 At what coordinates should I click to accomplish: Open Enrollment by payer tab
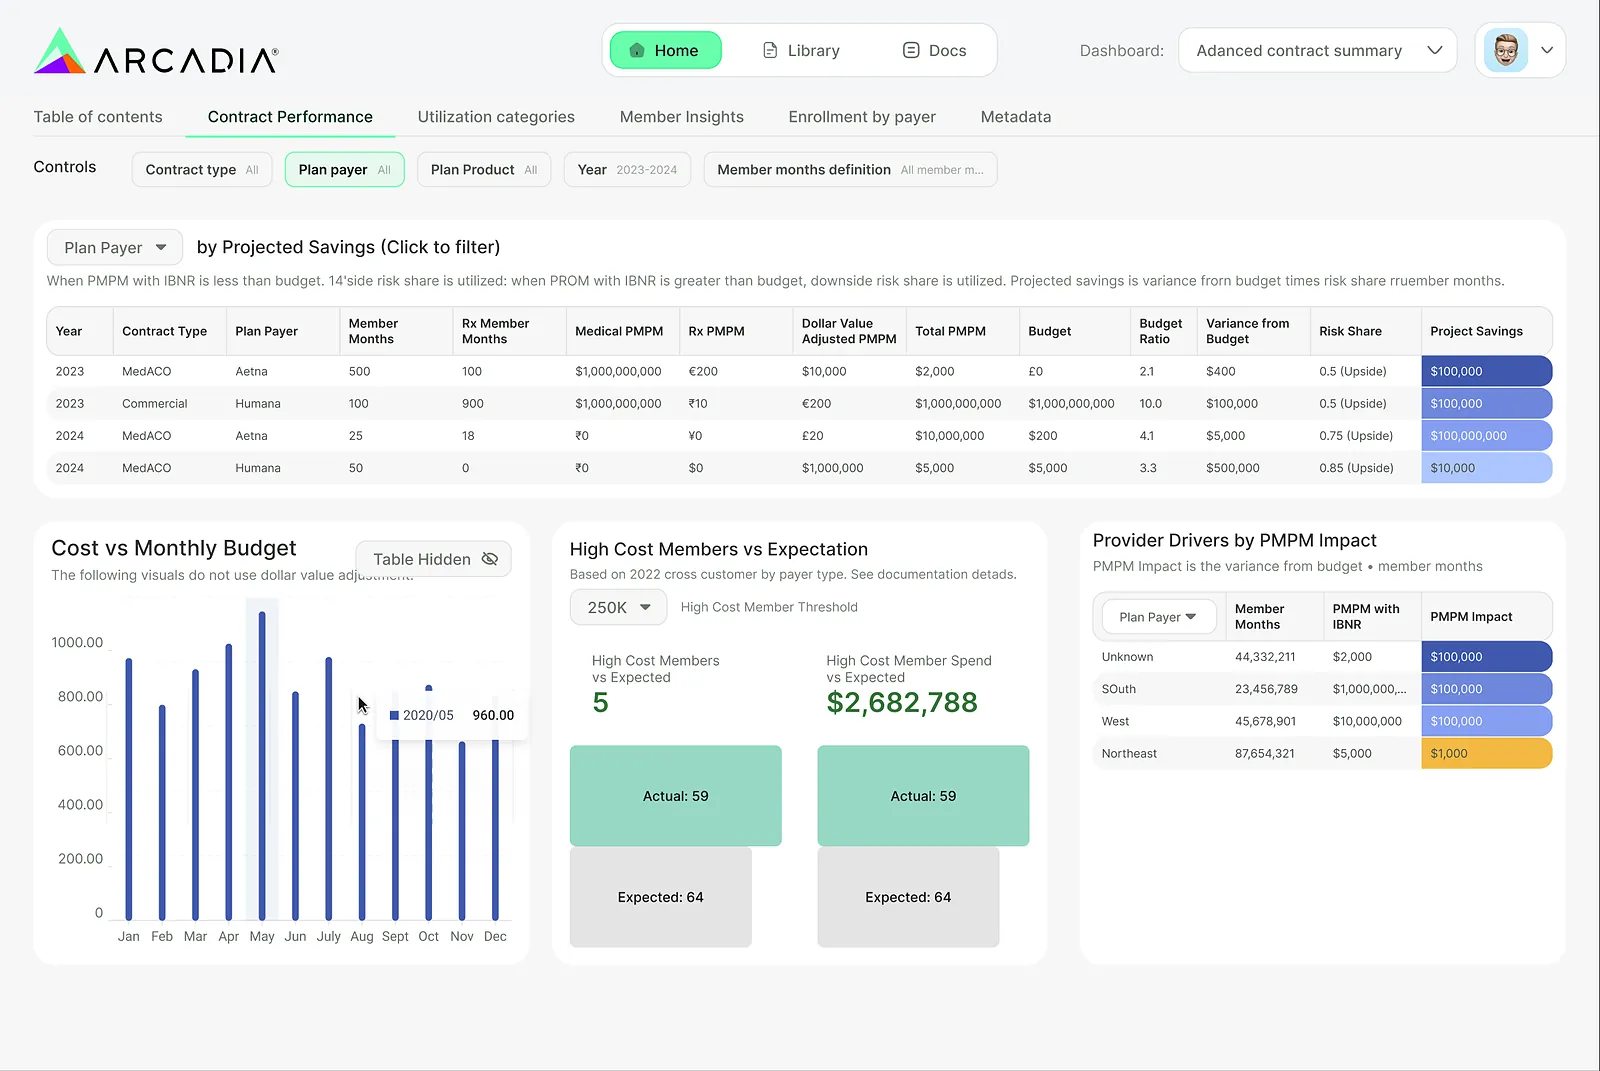click(x=862, y=117)
